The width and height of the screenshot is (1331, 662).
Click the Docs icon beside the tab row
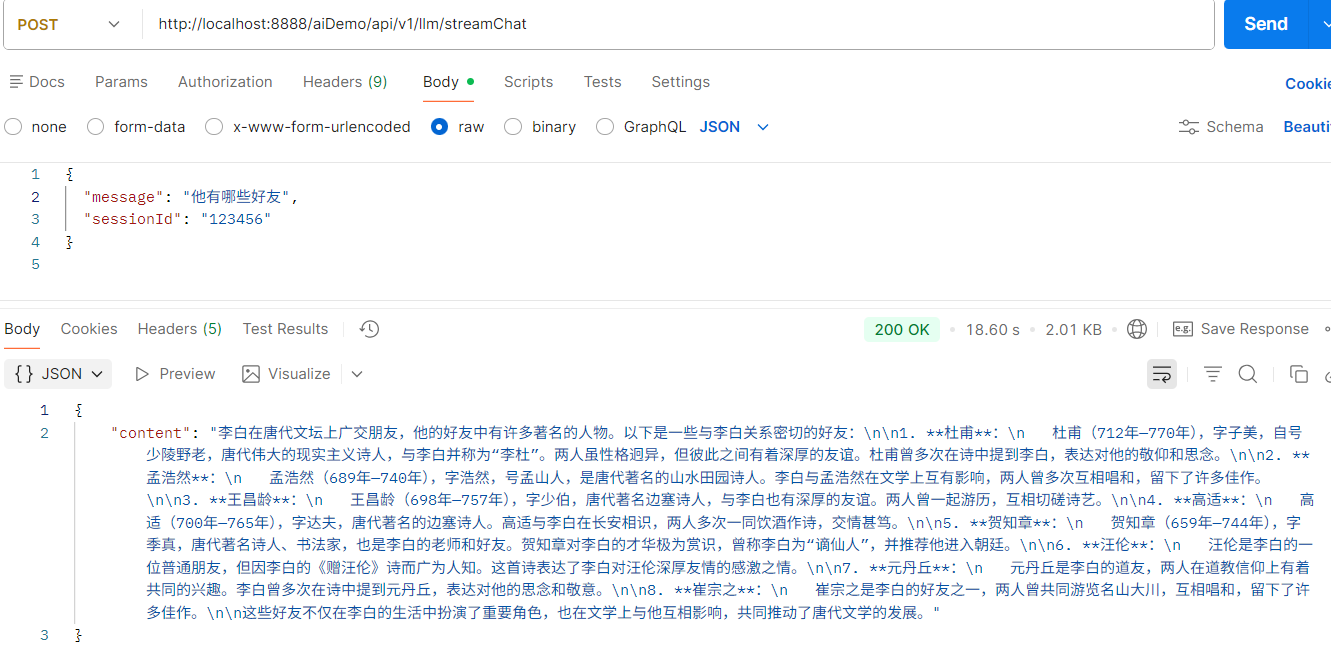[x=17, y=81]
